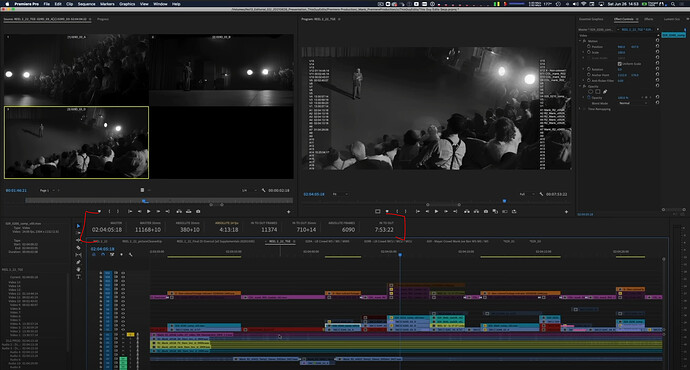Create ellipse mask under Opacity
Screen dimensions: 690x370
click(x=591, y=92)
